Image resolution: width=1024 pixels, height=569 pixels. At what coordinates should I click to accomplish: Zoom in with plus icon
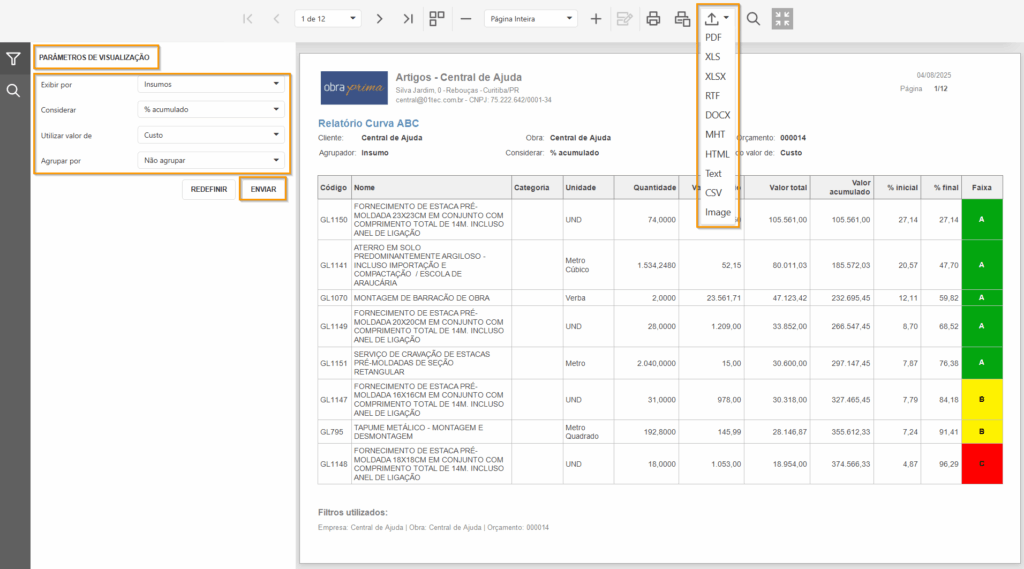[596, 19]
